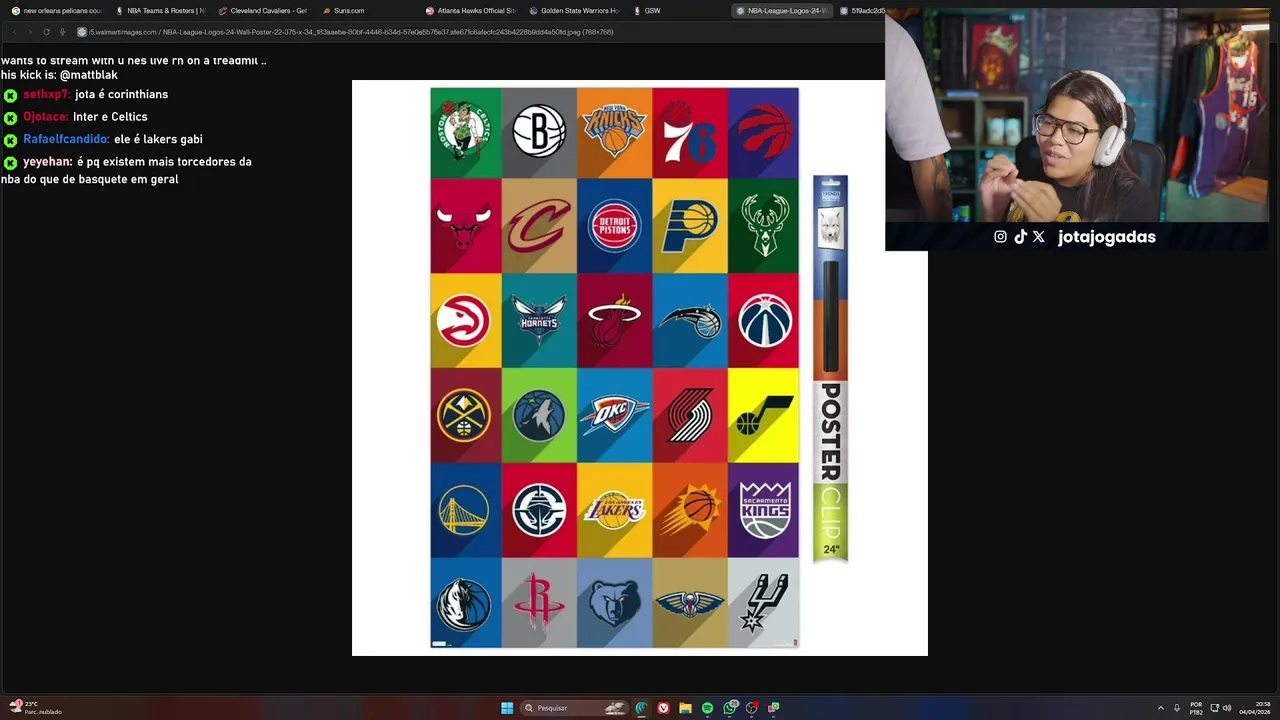Open the volume tray icon
This screenshot has height=720, width=1280.
(x=1227, y=708)
